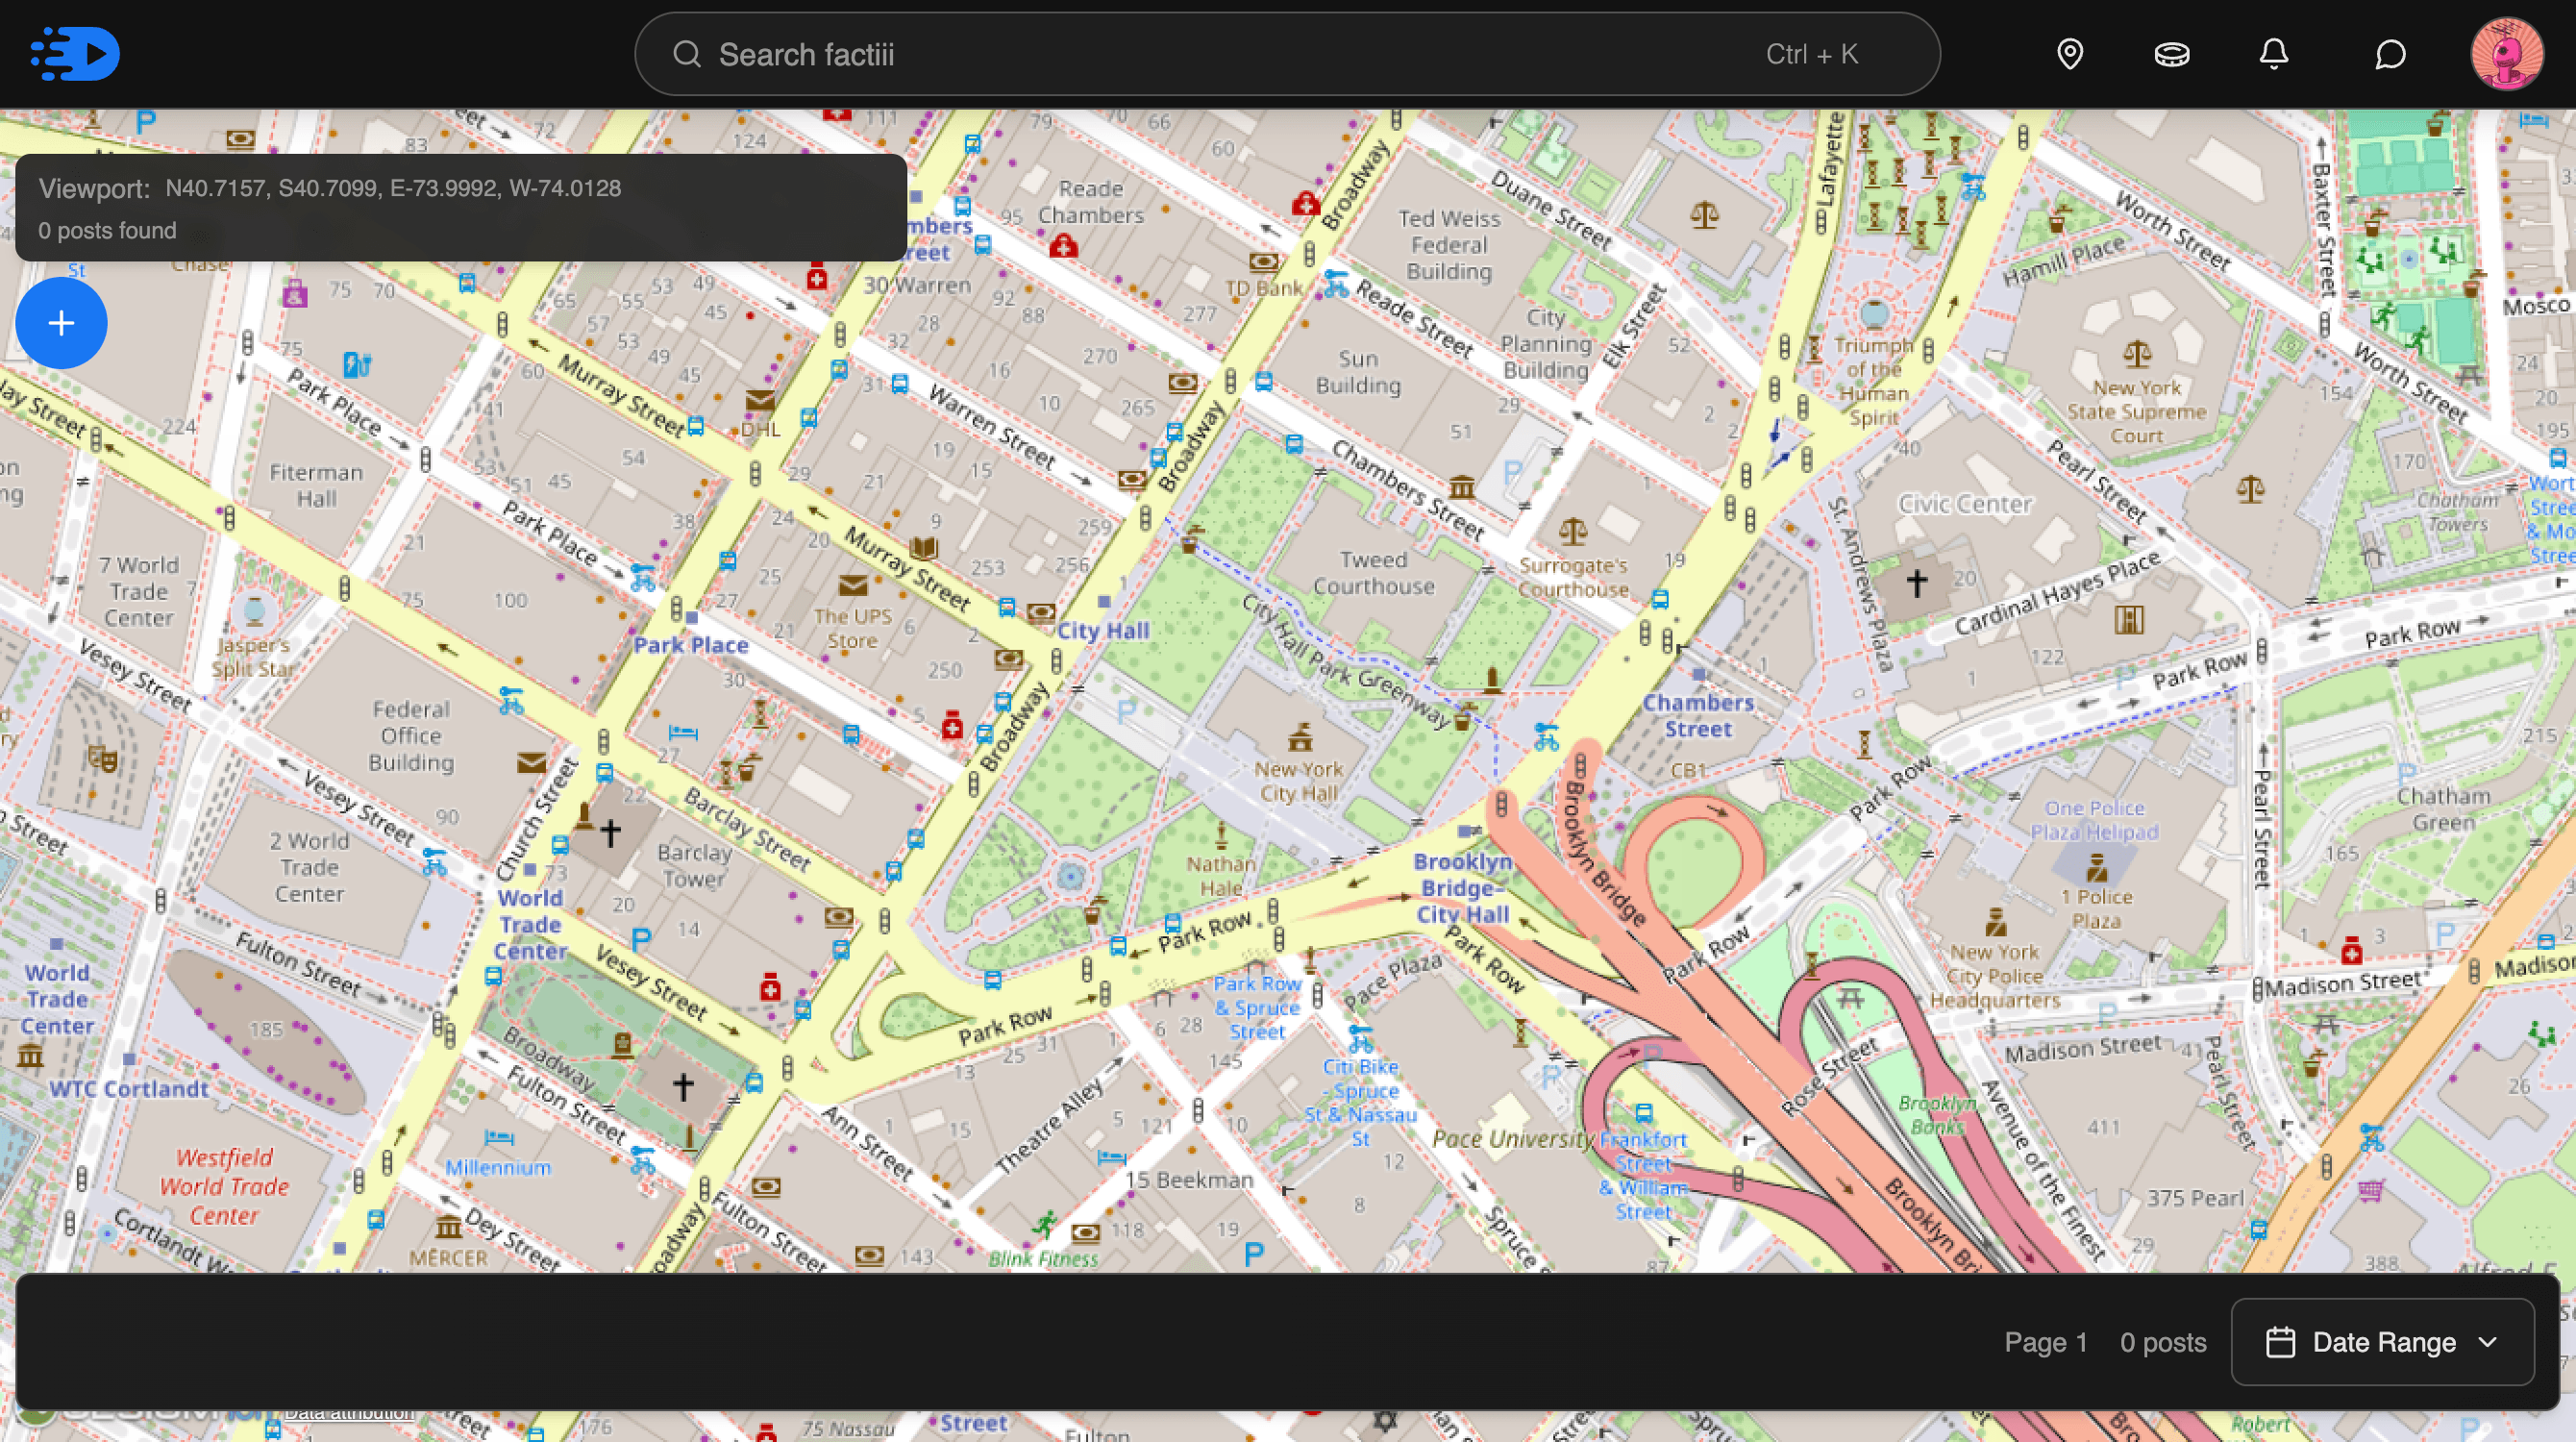Select the location pin icon in the navbar
The image size is (2576, 1442).
coord(2070,54)
